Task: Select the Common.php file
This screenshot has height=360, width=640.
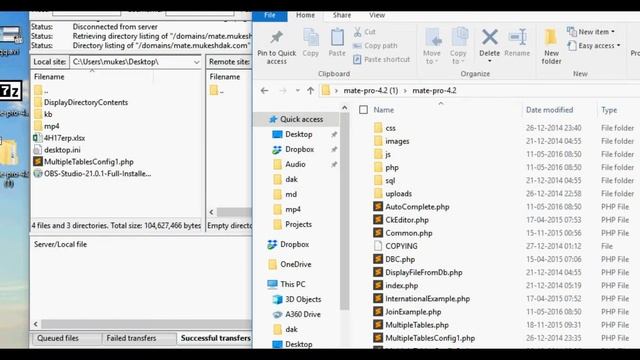Action: click(x=403, y=233)
